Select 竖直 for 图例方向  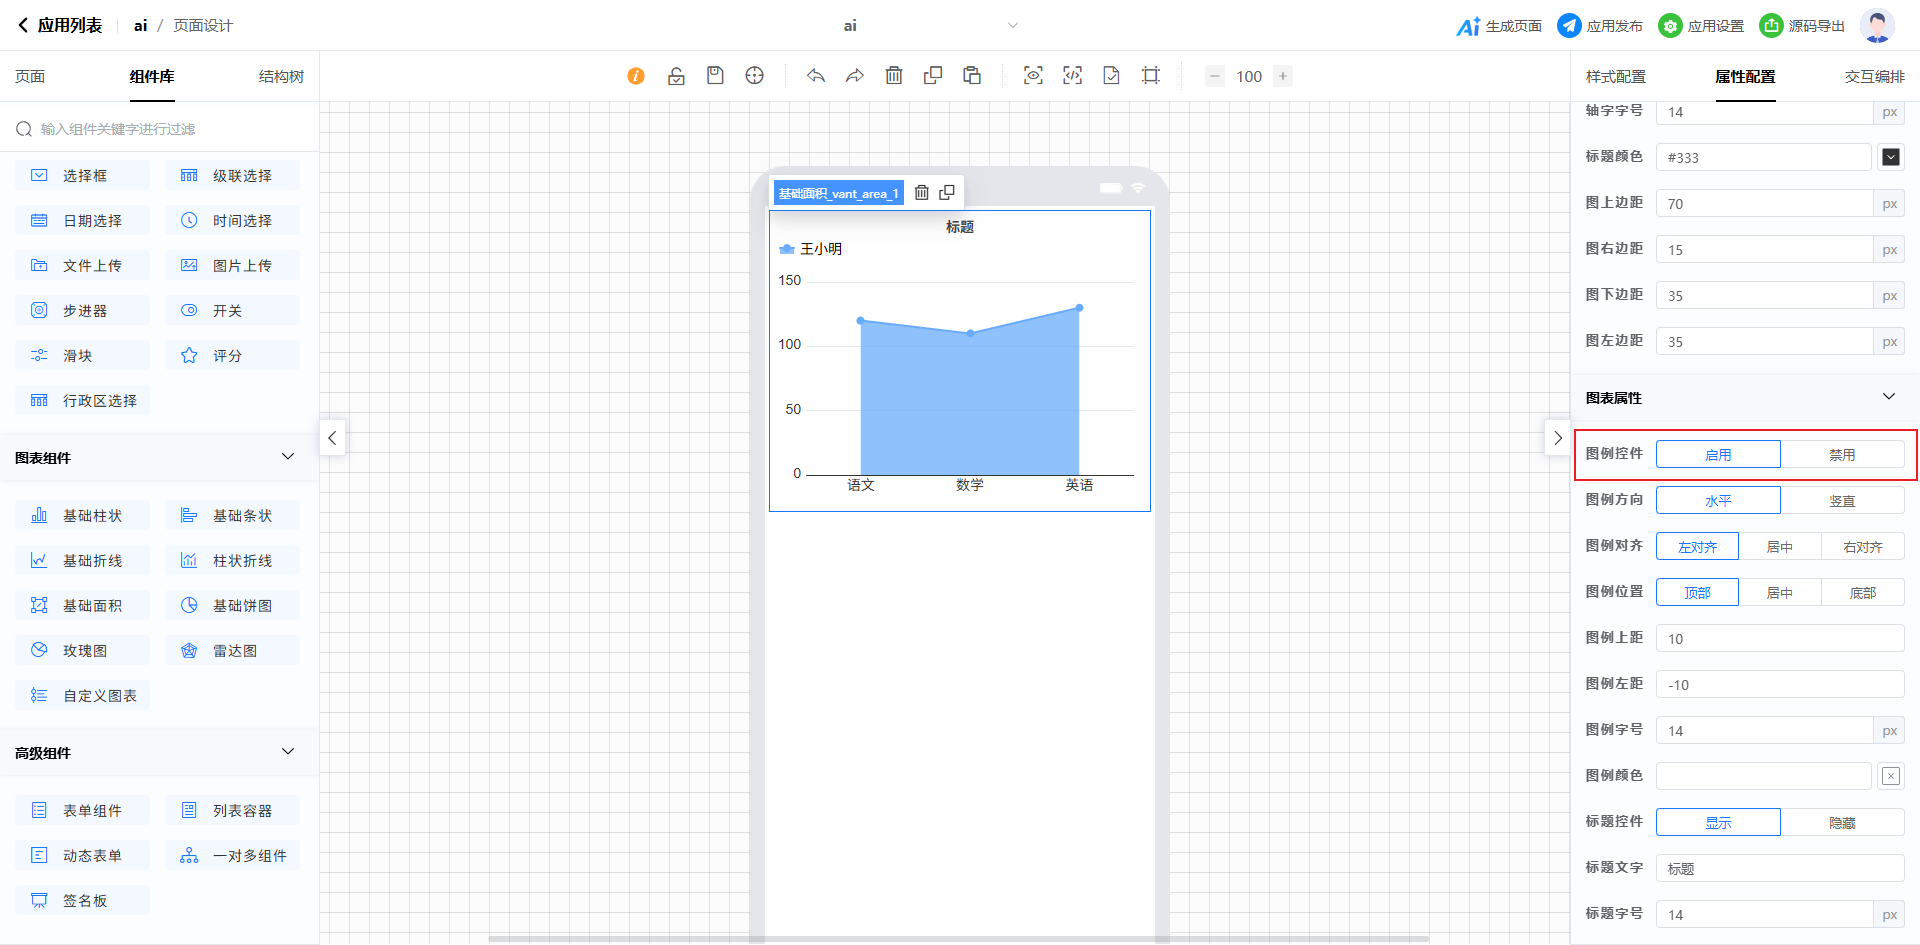click(x=1842, y=501)
